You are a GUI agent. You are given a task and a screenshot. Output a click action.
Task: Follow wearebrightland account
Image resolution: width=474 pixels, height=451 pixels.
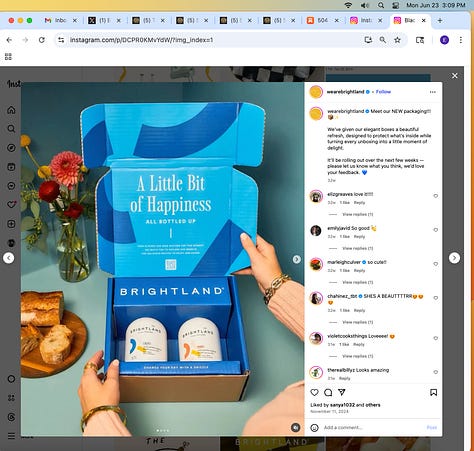pos(383,92)
